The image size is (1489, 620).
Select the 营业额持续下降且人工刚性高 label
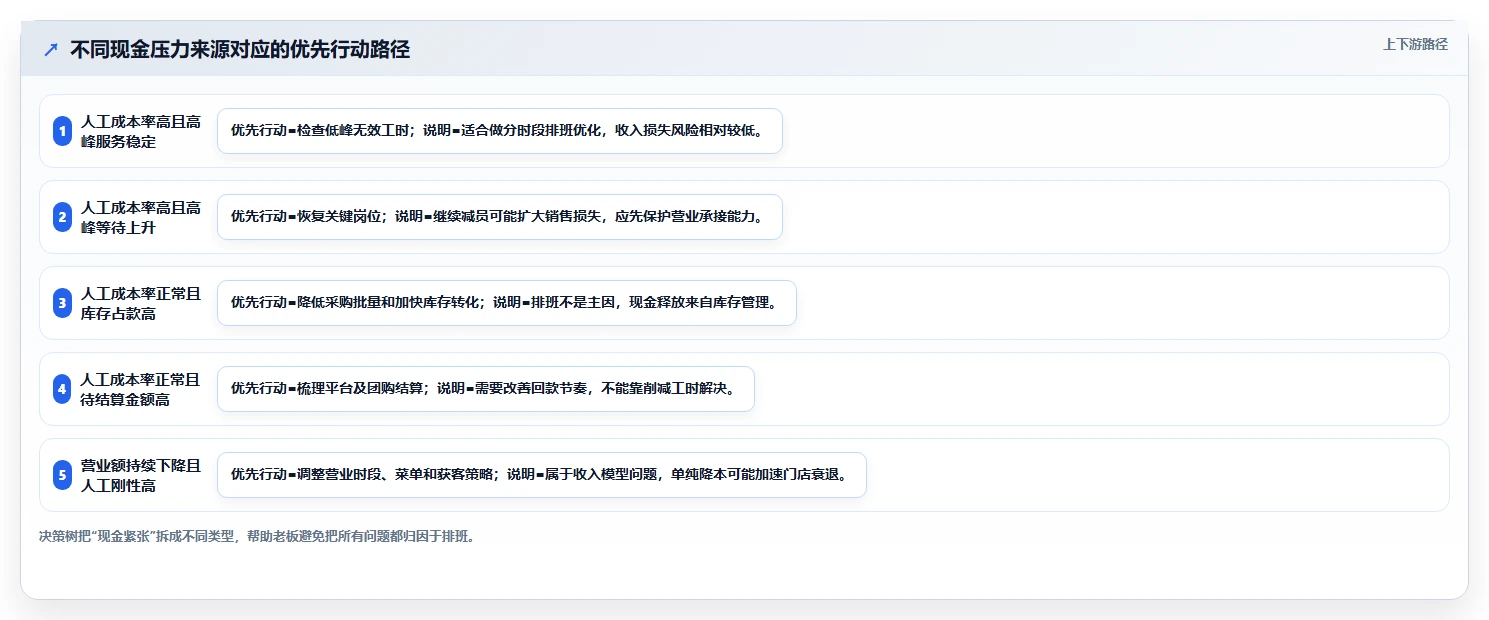pyautogui.click(x=141, y=475)
